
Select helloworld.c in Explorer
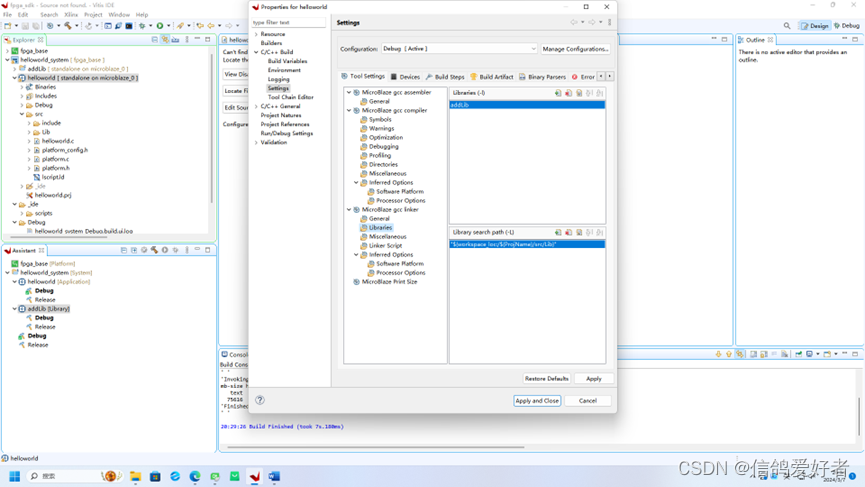tap(57, 141)
